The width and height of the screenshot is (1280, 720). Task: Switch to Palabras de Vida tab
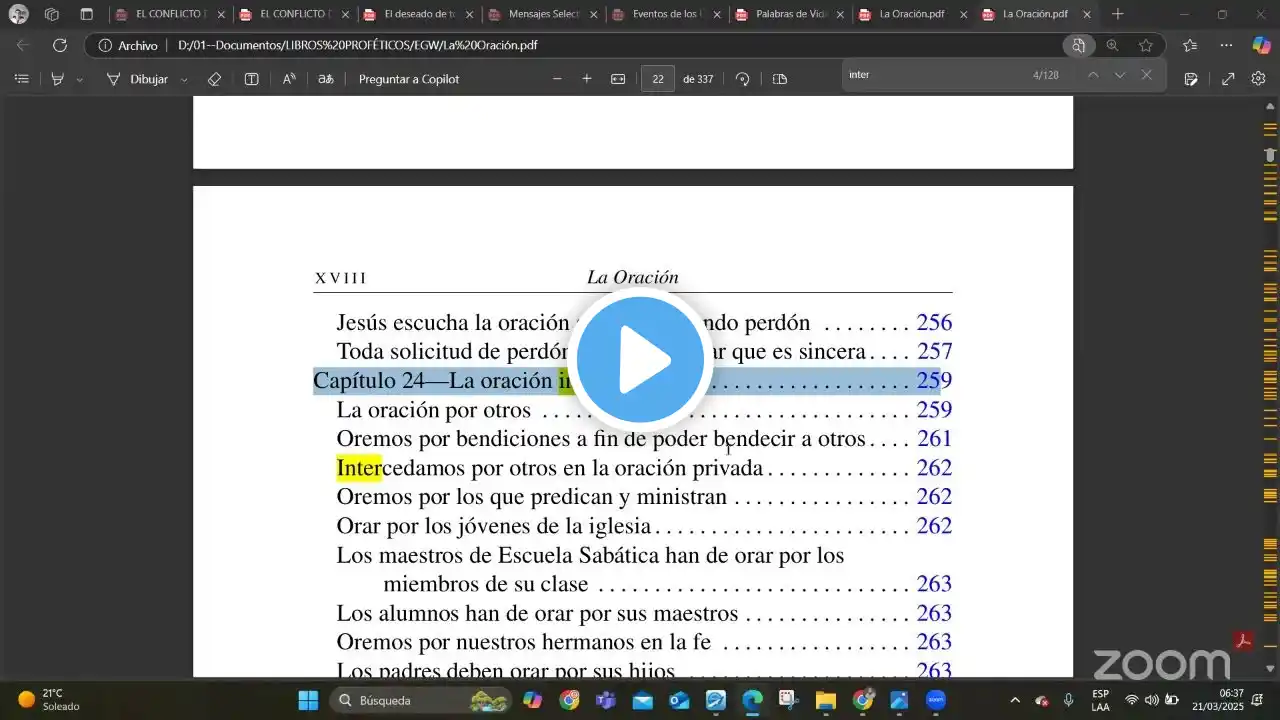click(790, 14)
